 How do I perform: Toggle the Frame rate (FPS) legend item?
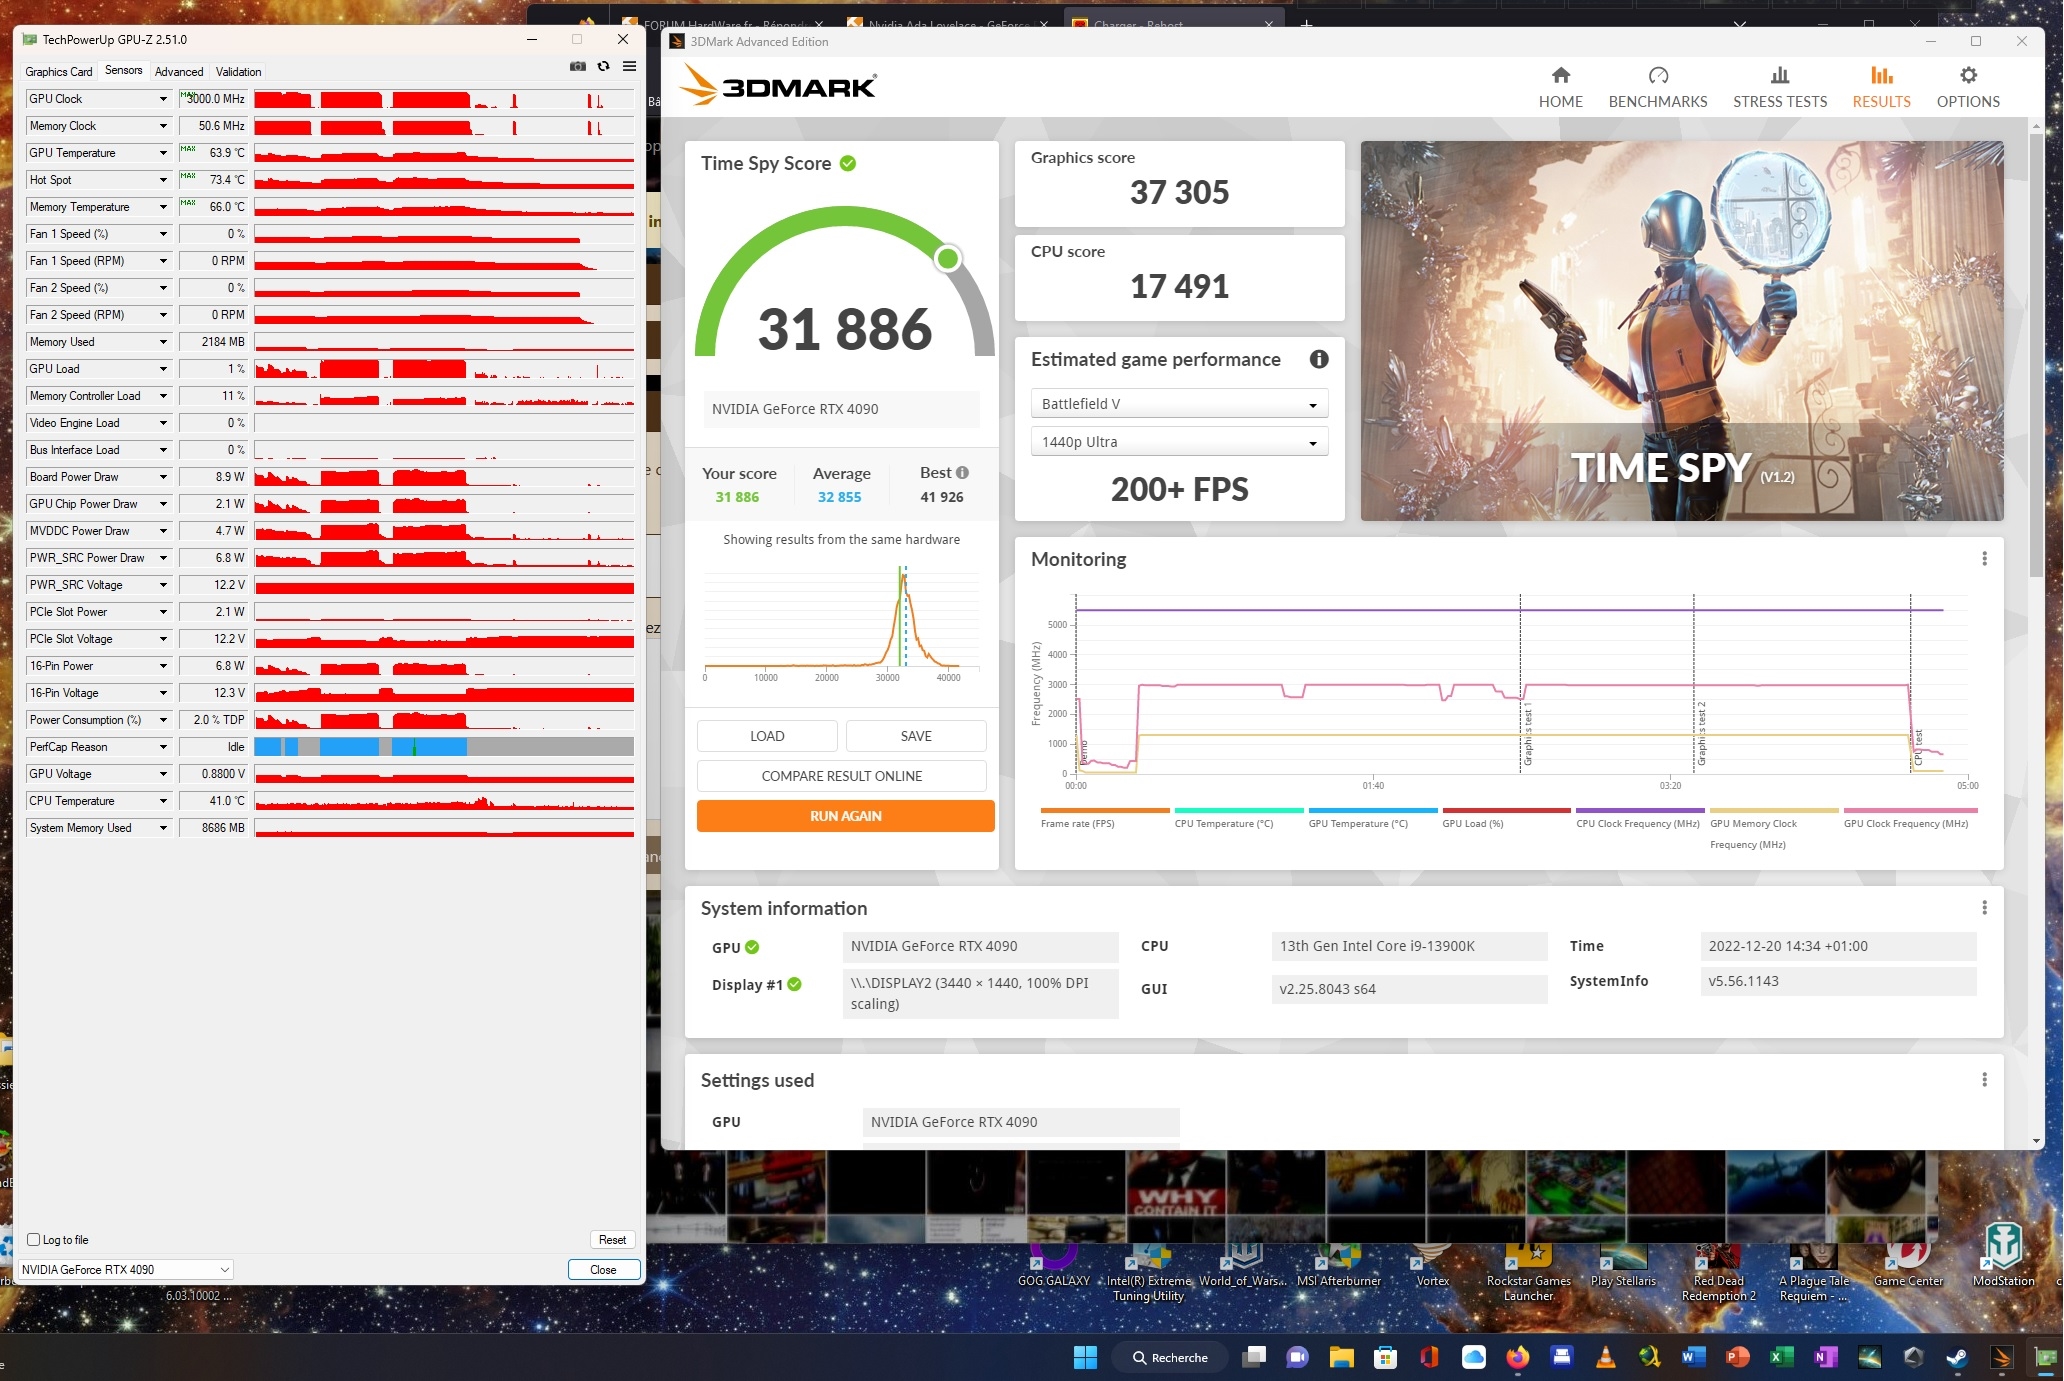click(1077, 824)
